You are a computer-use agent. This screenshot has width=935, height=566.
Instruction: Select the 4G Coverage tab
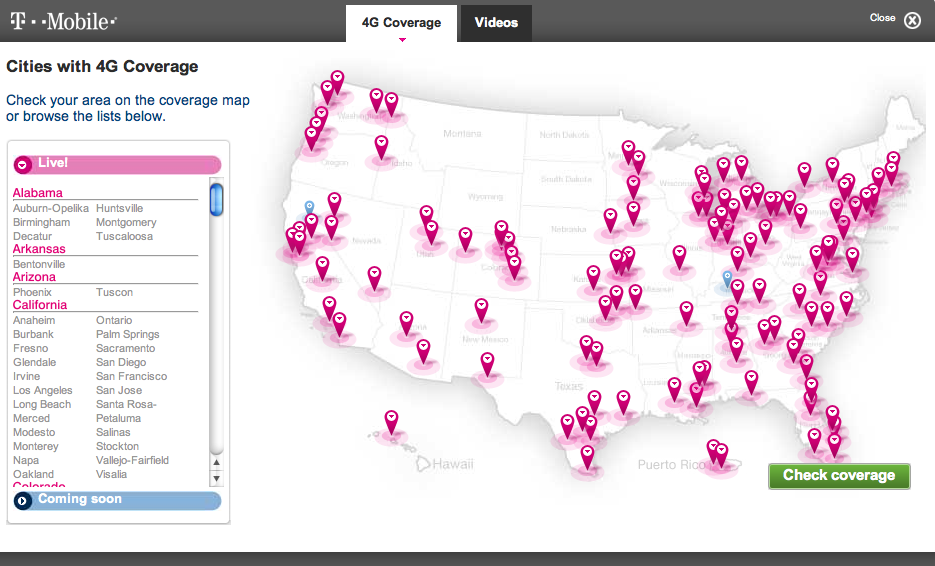coord(401,22)
